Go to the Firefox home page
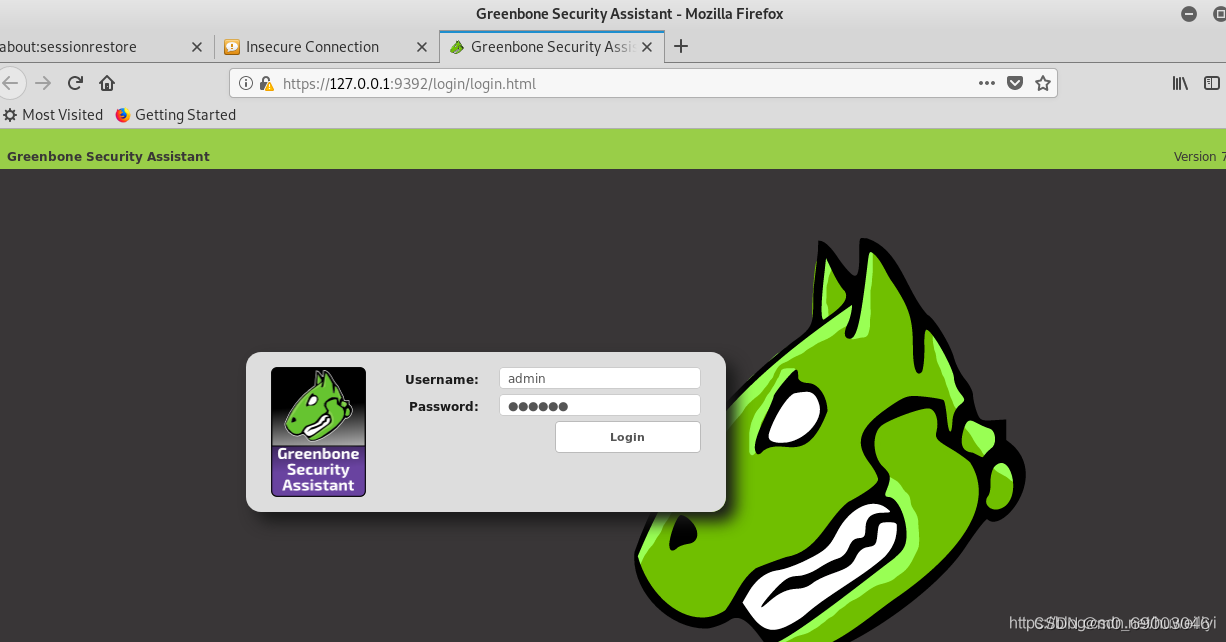 pyautogui.click(x=107, y=83)
